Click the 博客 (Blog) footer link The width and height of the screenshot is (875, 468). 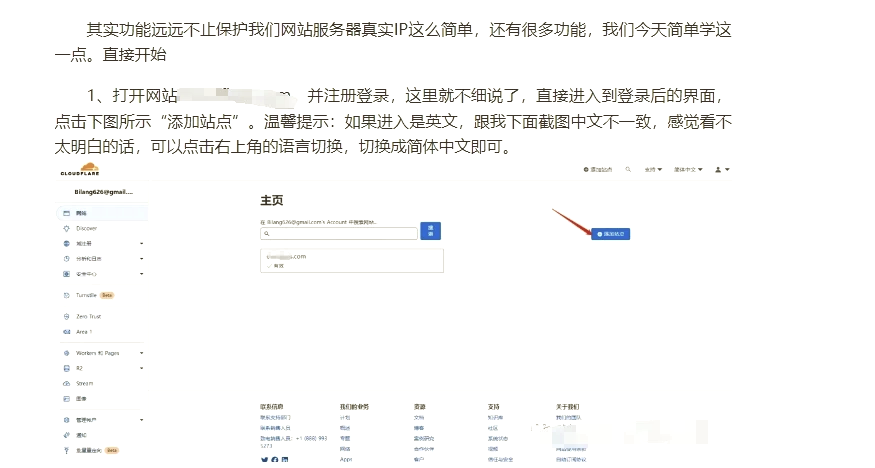point(419,428)
